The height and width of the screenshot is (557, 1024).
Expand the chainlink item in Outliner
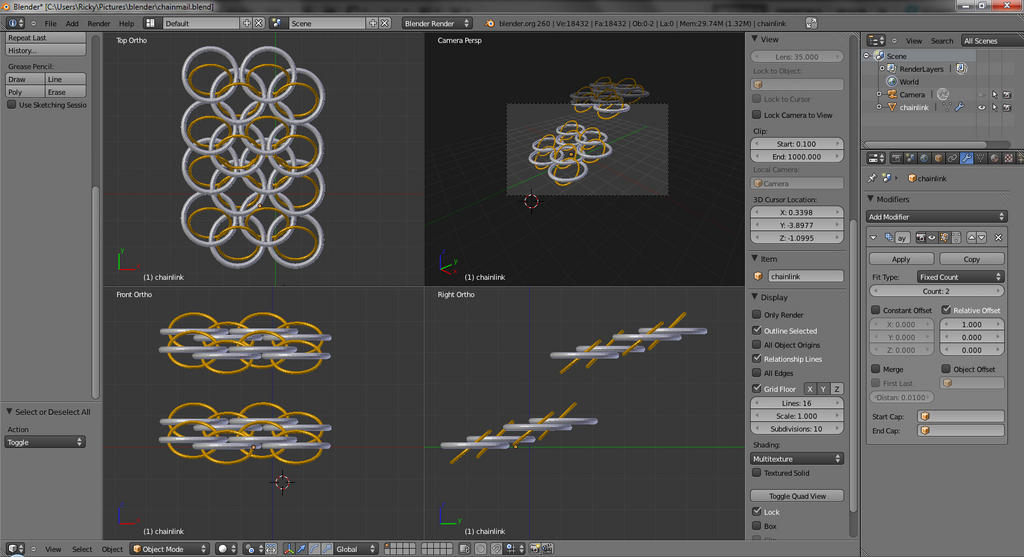(x=879, y=107)
